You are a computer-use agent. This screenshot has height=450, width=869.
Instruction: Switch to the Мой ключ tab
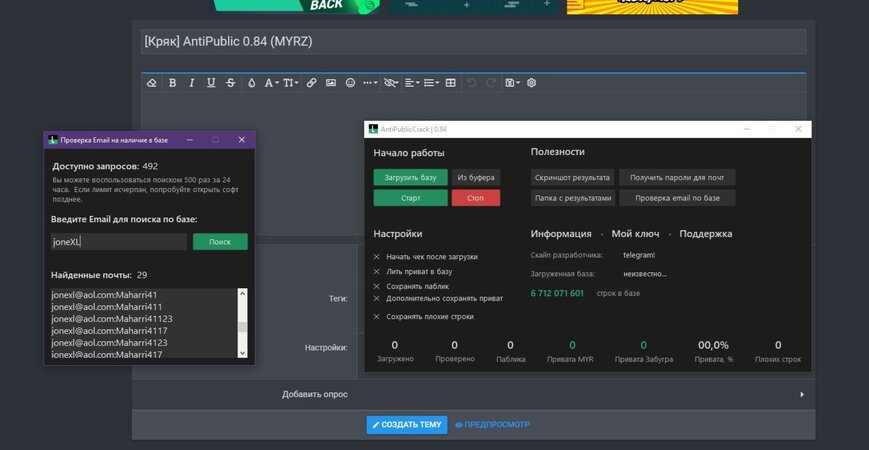point(635,234)
